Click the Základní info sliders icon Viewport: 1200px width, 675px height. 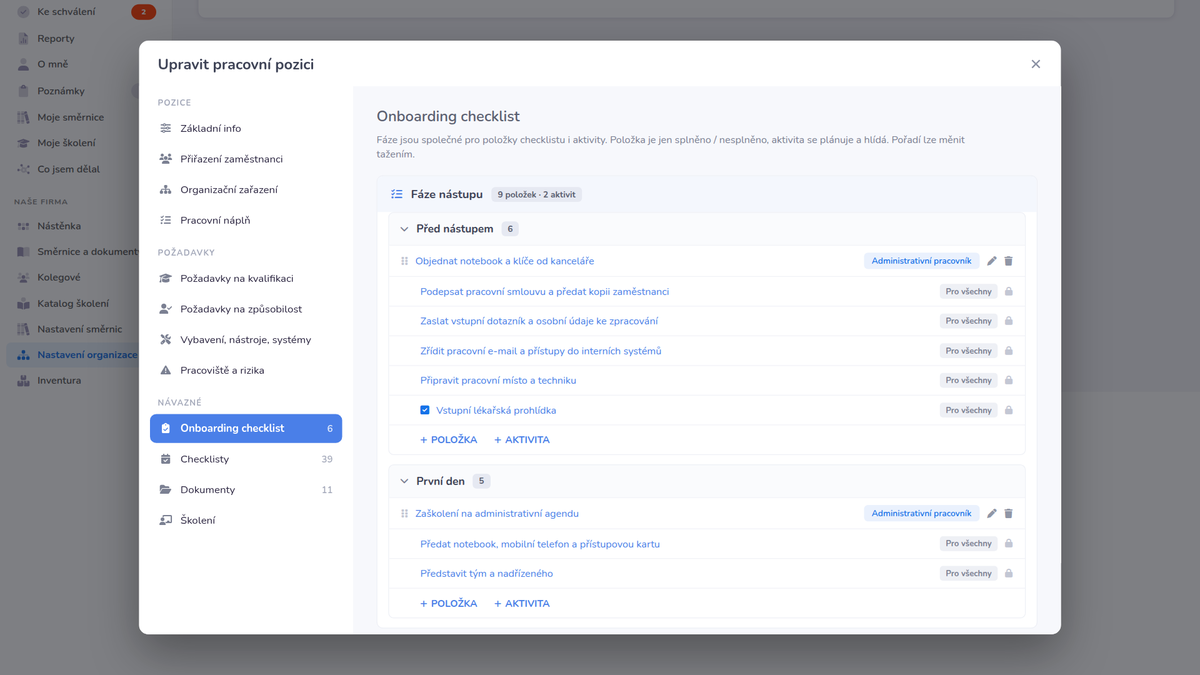point(166,128)
